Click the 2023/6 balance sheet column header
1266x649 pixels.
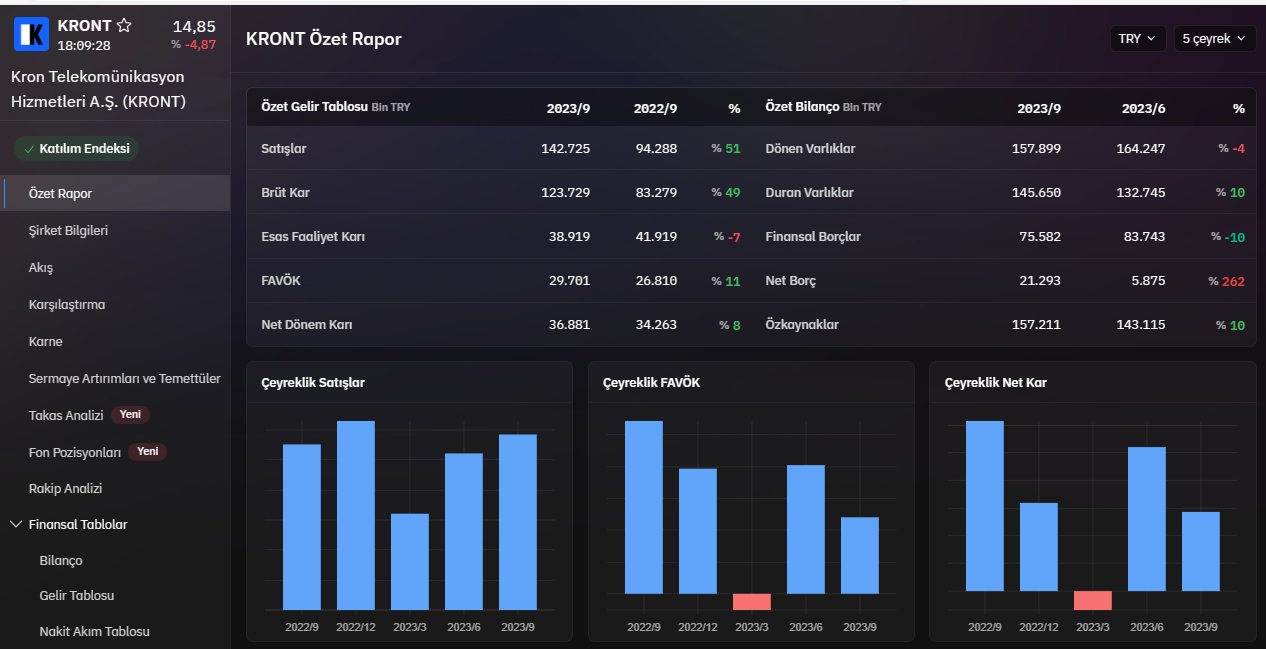tap(1143, 108)
